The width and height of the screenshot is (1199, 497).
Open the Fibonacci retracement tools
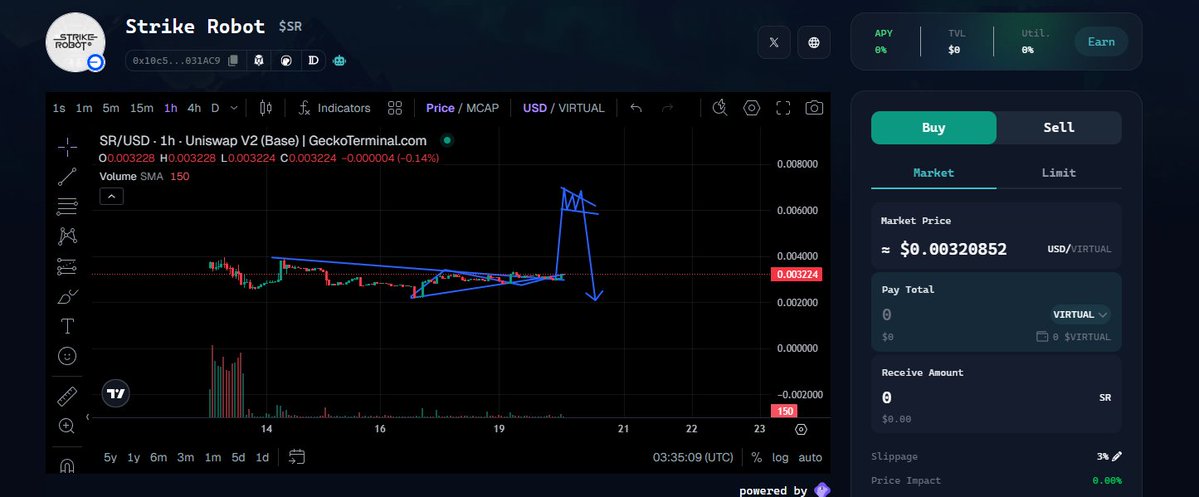pyautogui.click(x=67, y=206)
